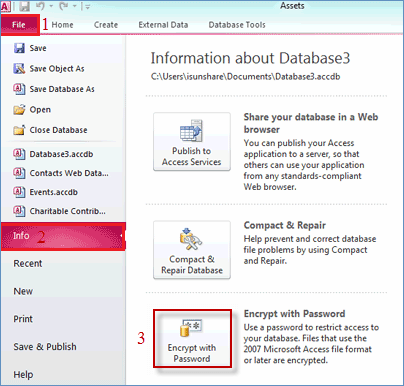
Task: Click the icon beside Database3.accdb
Action: tap(19, 154)
